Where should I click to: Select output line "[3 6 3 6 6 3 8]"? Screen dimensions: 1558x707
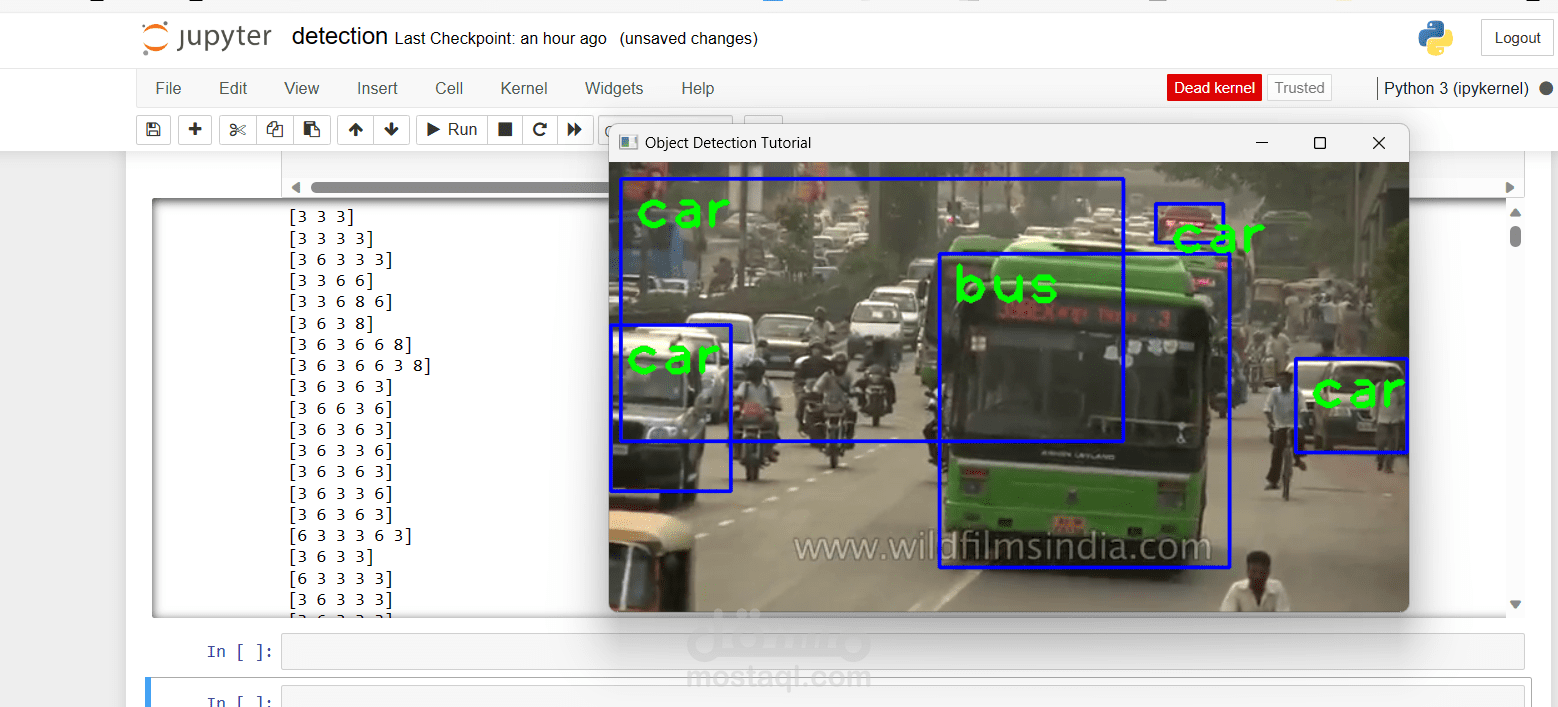(360, 365)
